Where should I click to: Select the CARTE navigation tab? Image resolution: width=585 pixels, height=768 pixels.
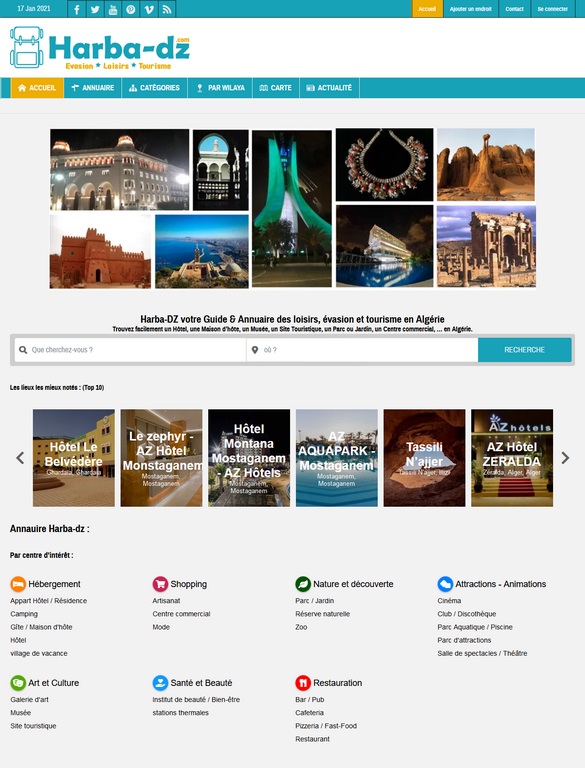pos(276,88)
